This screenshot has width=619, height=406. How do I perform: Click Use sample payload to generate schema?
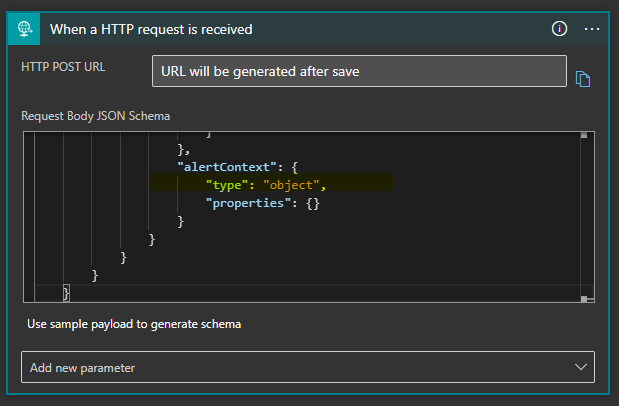134,324
